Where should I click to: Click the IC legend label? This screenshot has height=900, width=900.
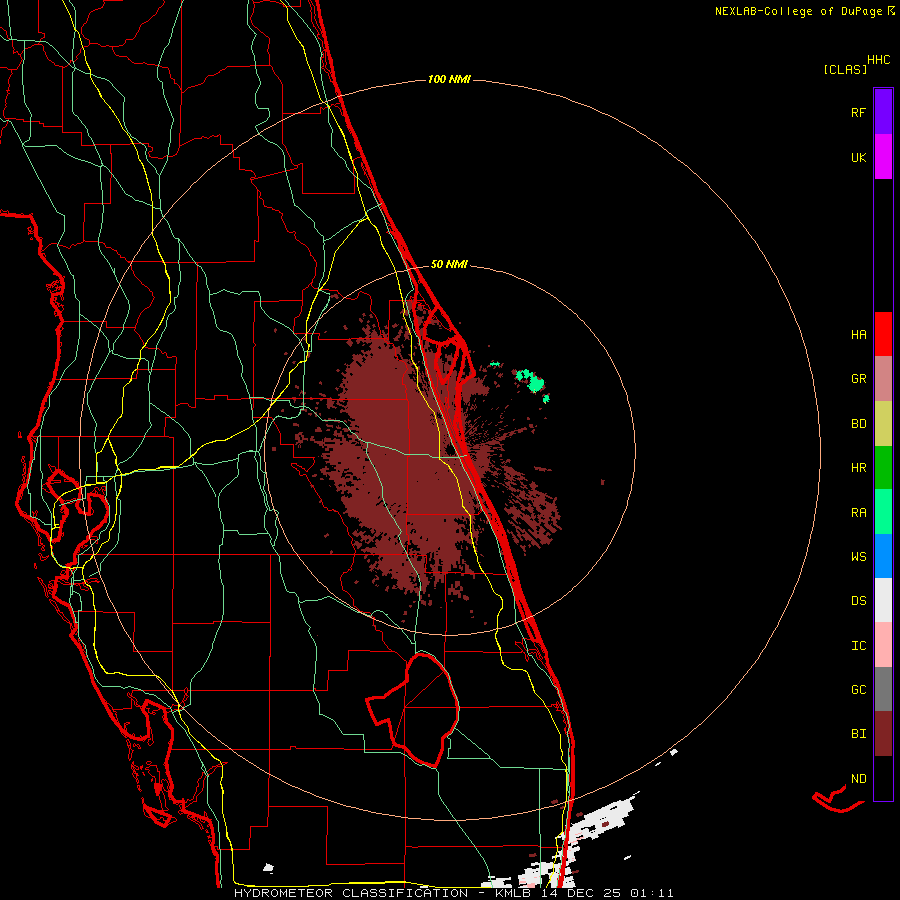[x=858, y=646]
